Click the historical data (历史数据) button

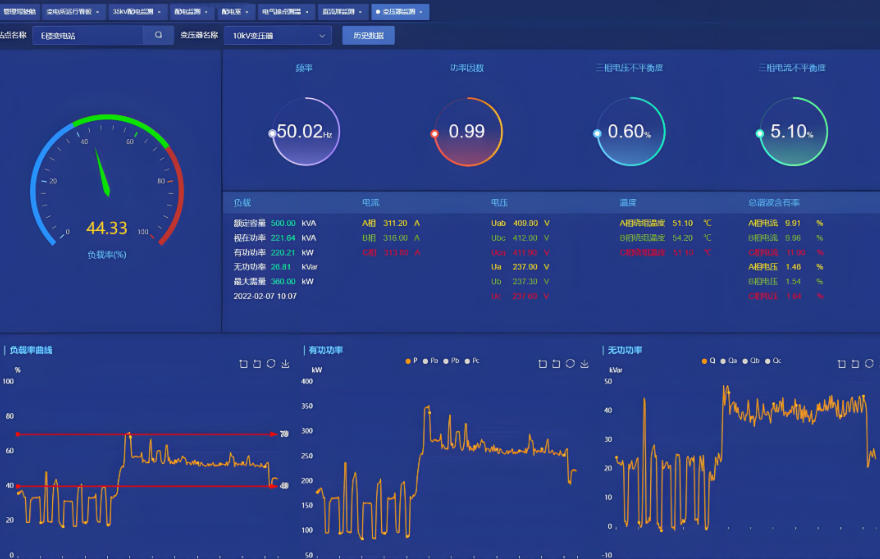tap(368, 35)
